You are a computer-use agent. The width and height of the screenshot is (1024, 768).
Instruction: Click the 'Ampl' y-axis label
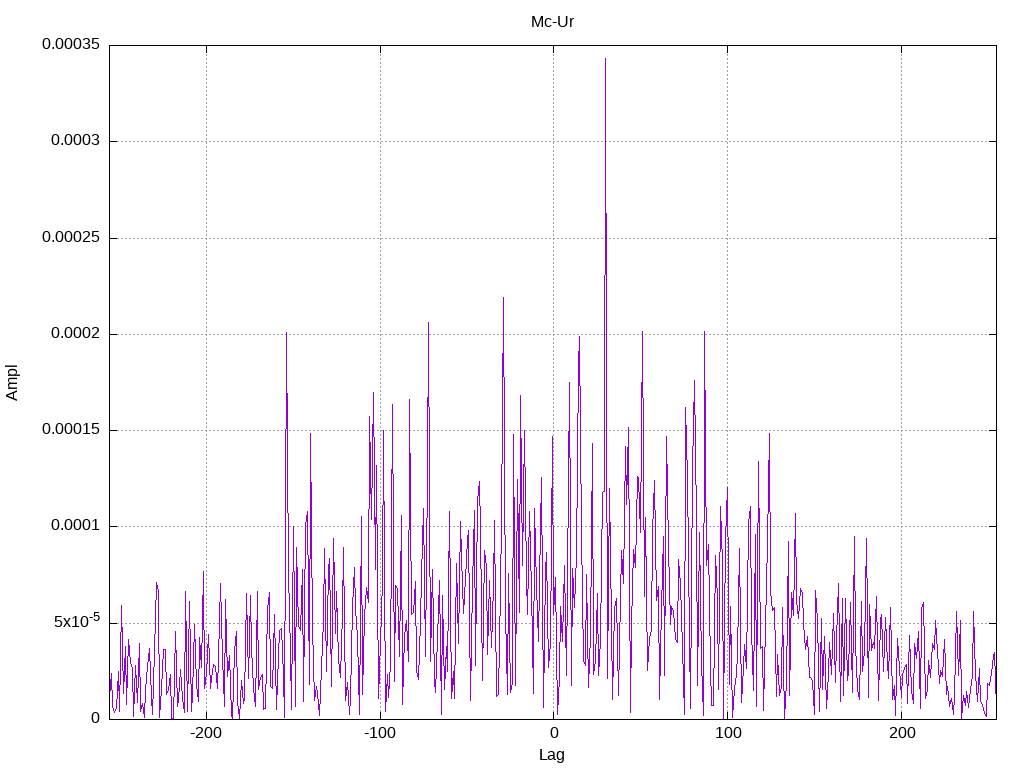pos(12,383)
